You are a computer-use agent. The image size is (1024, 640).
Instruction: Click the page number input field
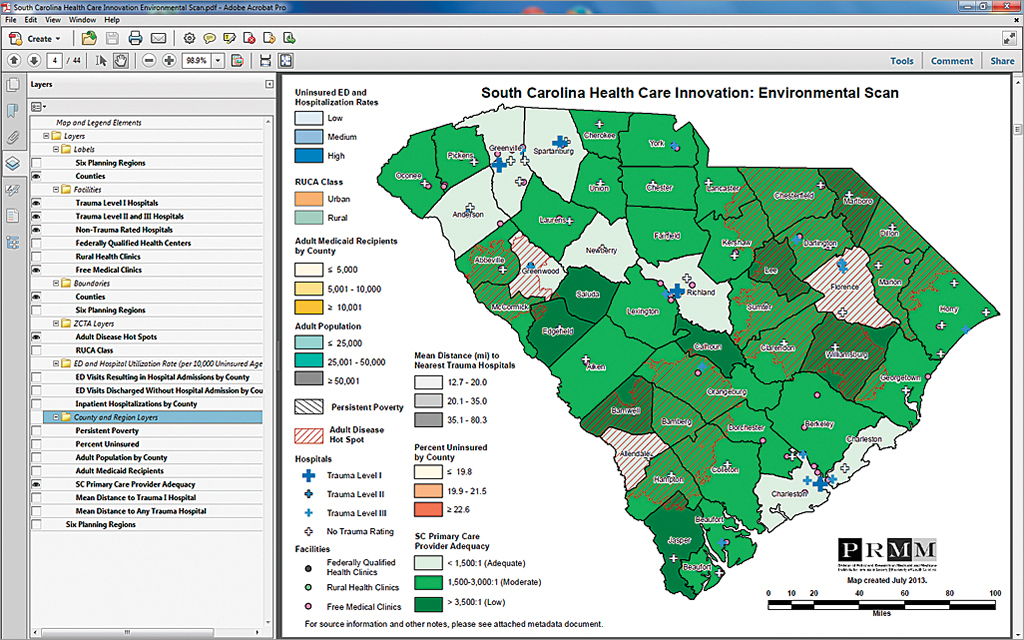tap(55, 61)
